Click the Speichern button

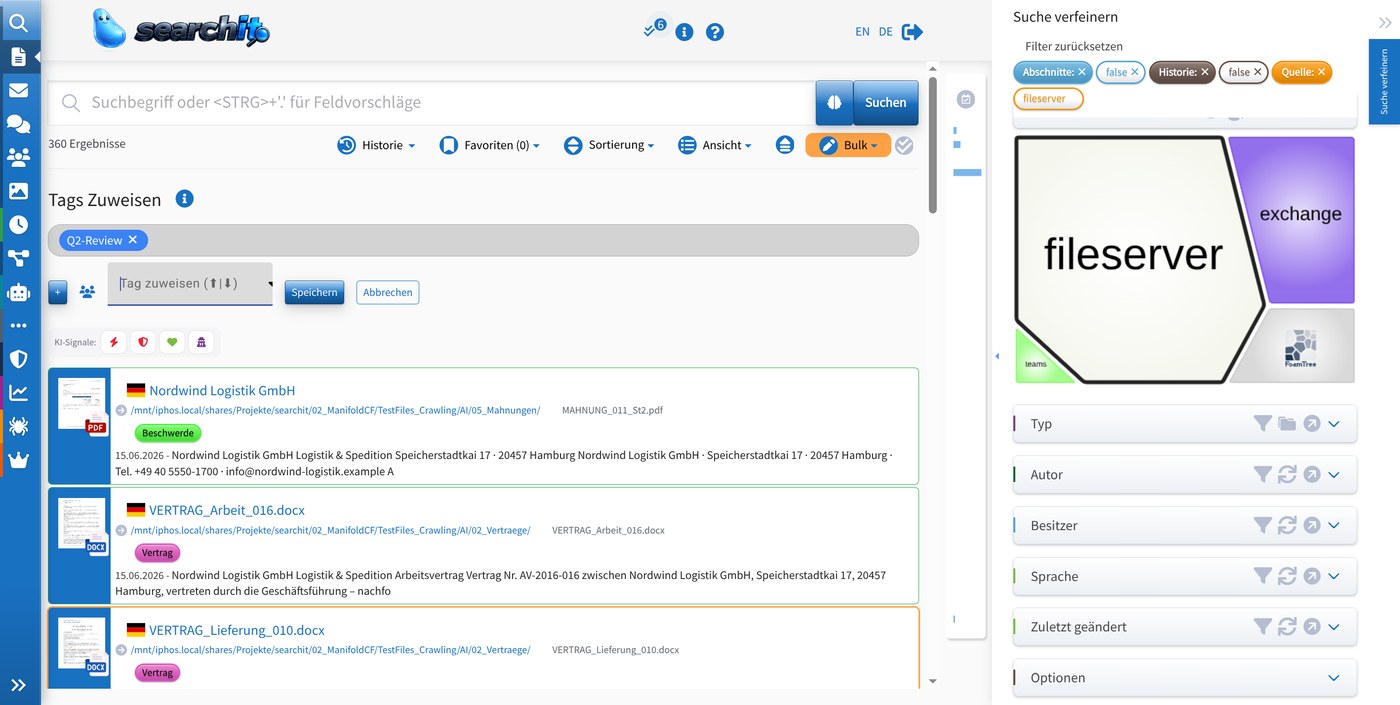pyautogui.click(x=314, y=292)
